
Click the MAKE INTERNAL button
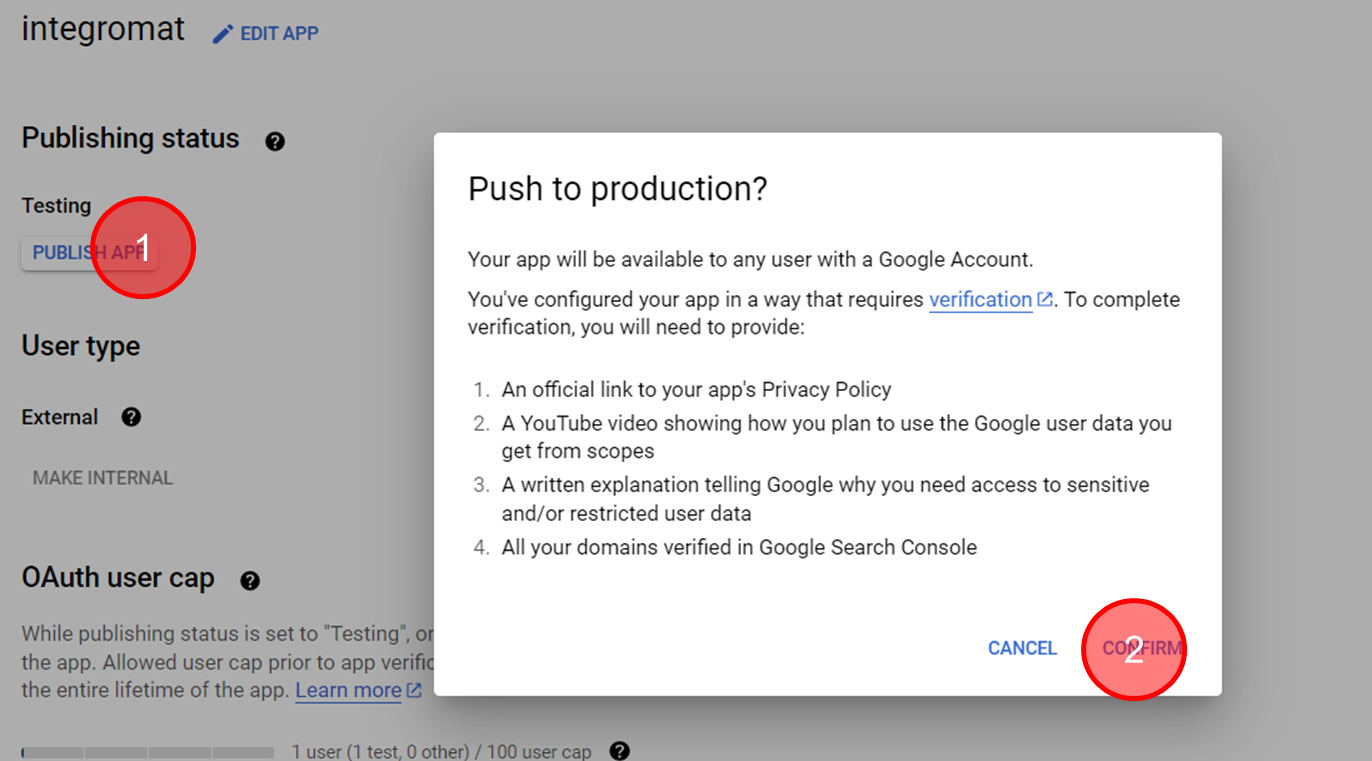click(x=103, y=478)
